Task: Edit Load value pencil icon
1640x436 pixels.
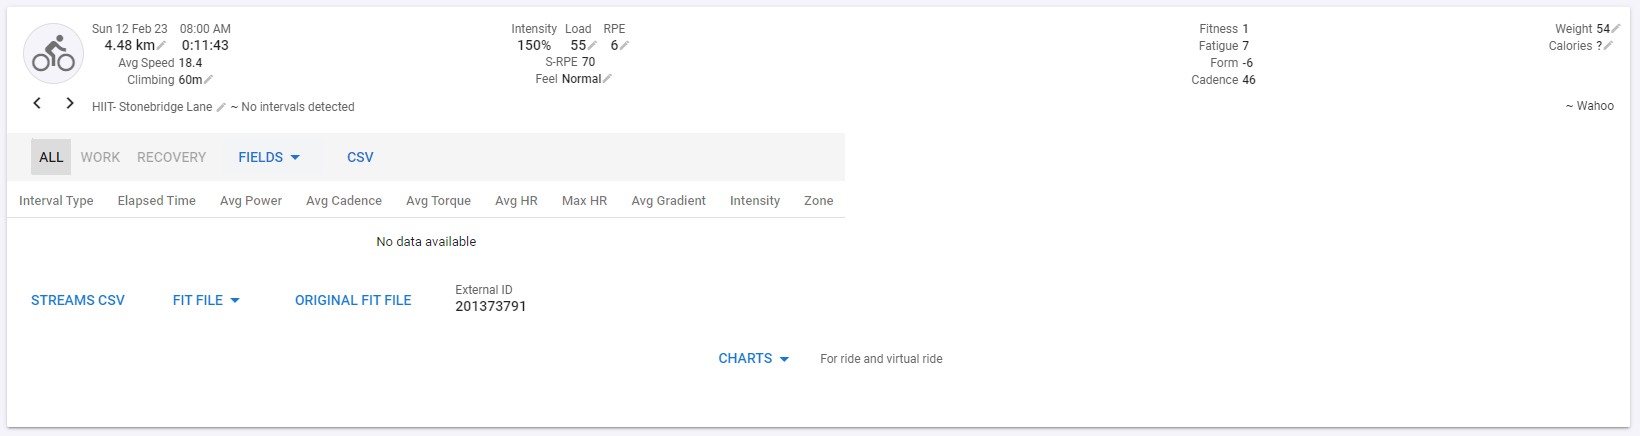Action: click(592, 45)
